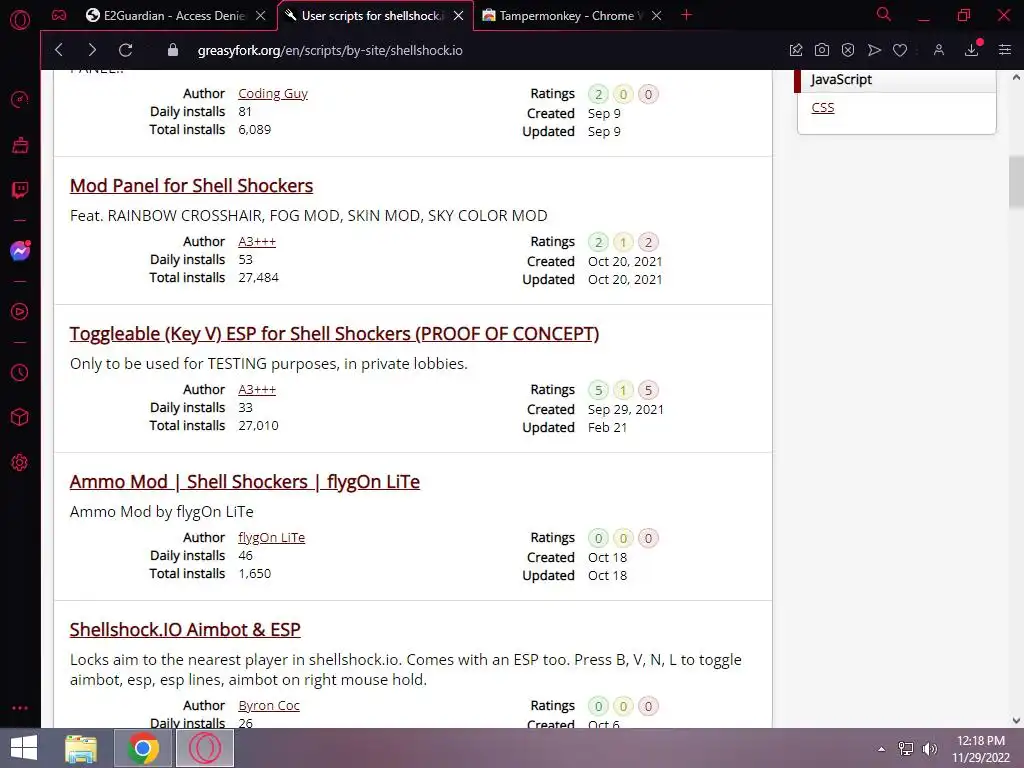
Task: Open GX Control speedometer icon in sidebar
Action: tap(20, 99)
